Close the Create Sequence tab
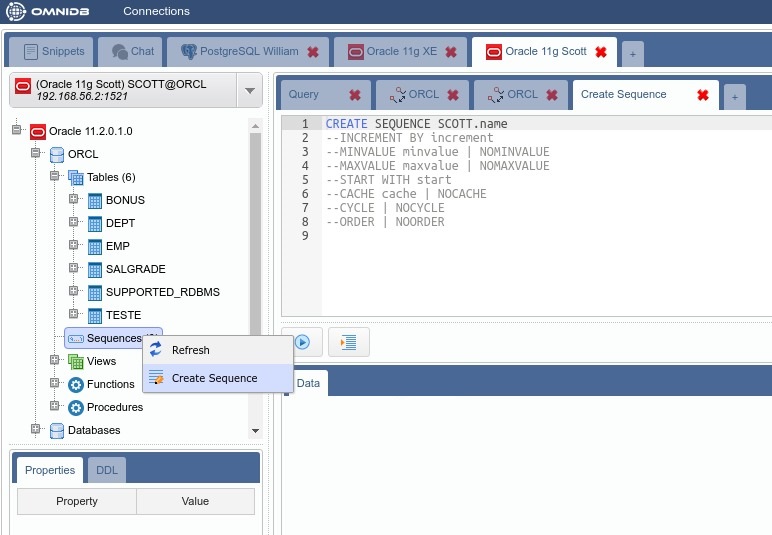Viewport: 772px width, 535px height. click(702, 95)
